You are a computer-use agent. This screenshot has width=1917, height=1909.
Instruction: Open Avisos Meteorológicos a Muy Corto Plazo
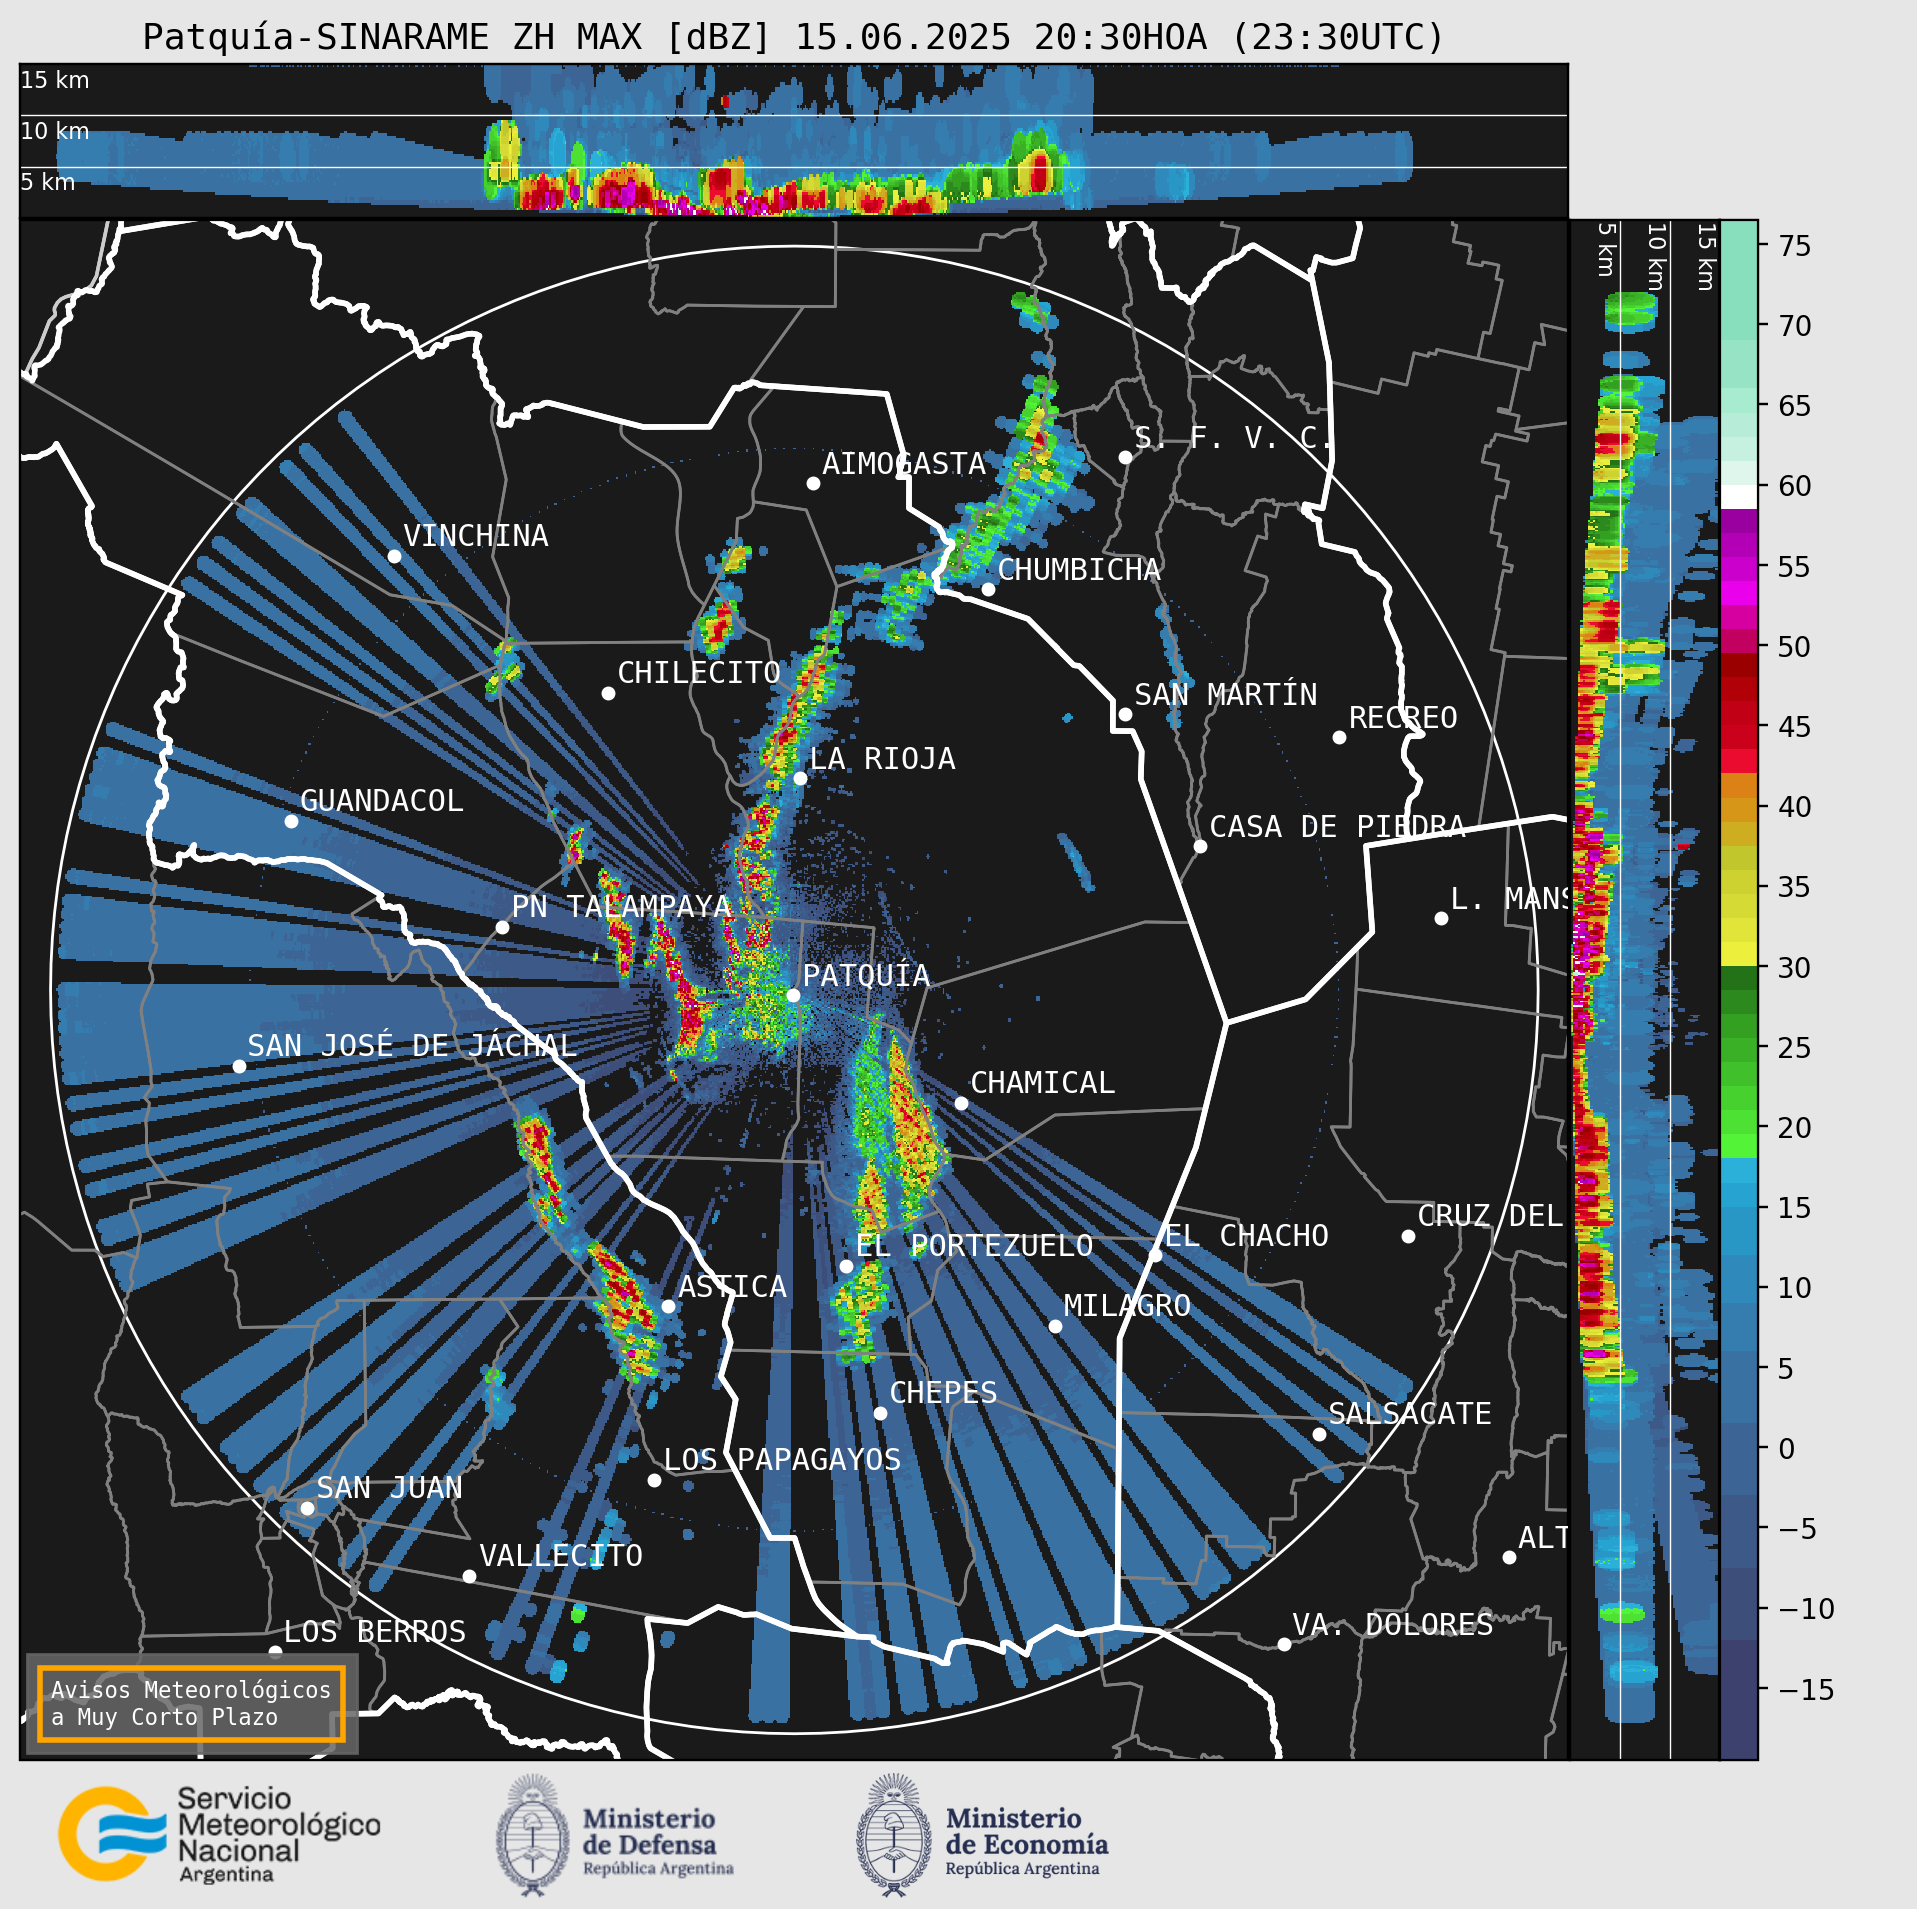191,1703
